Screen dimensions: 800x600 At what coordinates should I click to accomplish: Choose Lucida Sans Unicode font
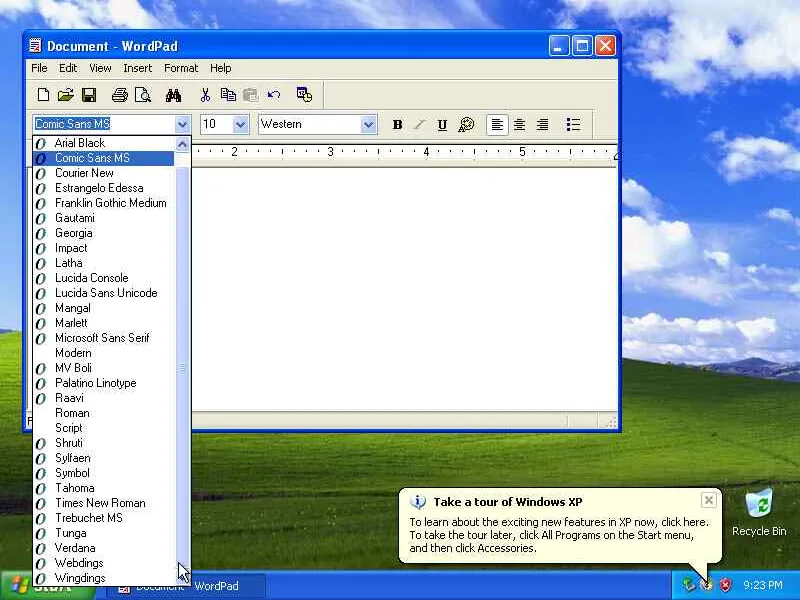click(x=104, y=293)
